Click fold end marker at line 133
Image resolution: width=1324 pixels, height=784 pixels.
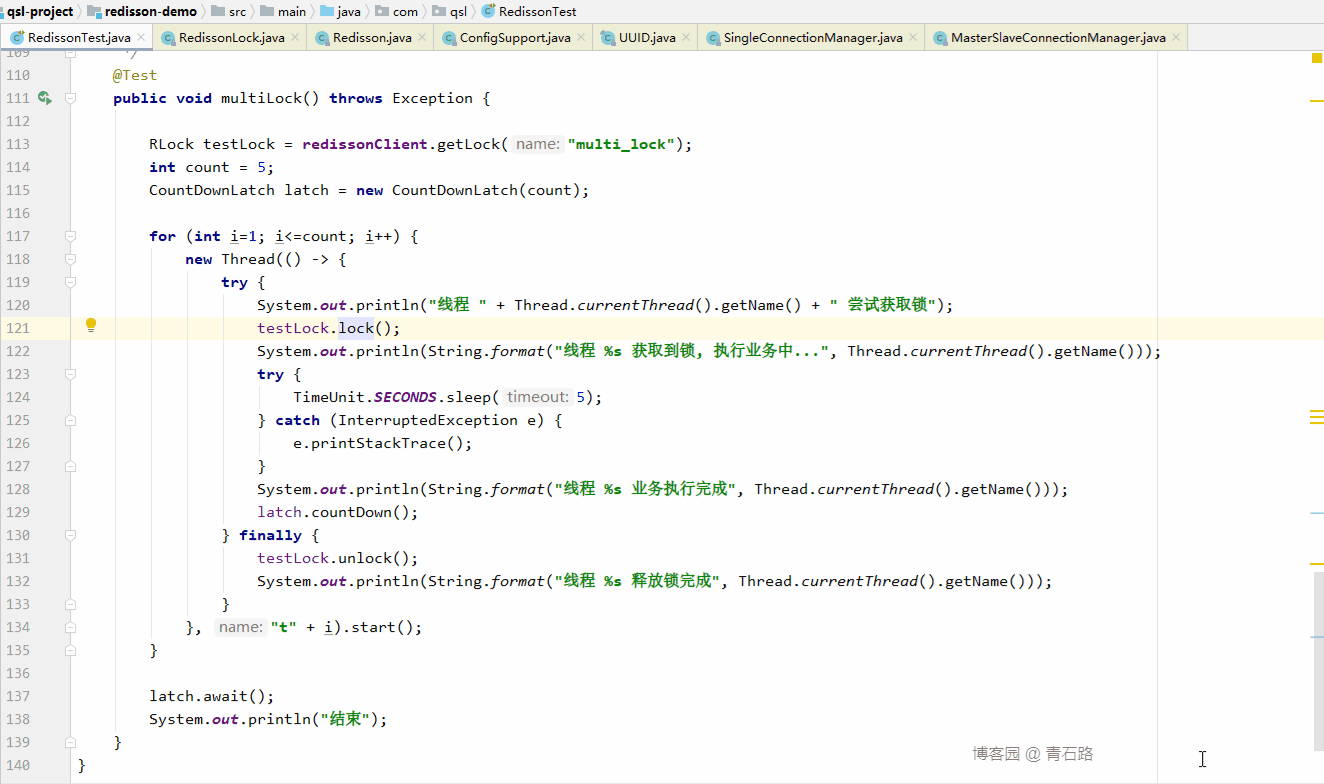70,604
